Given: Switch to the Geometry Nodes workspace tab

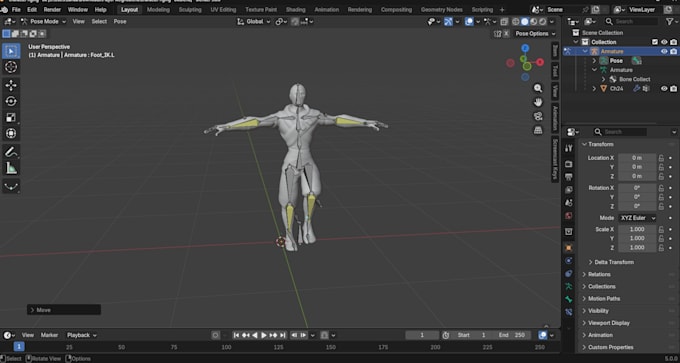Looking at the screenshot, I should tap(442, 10).
